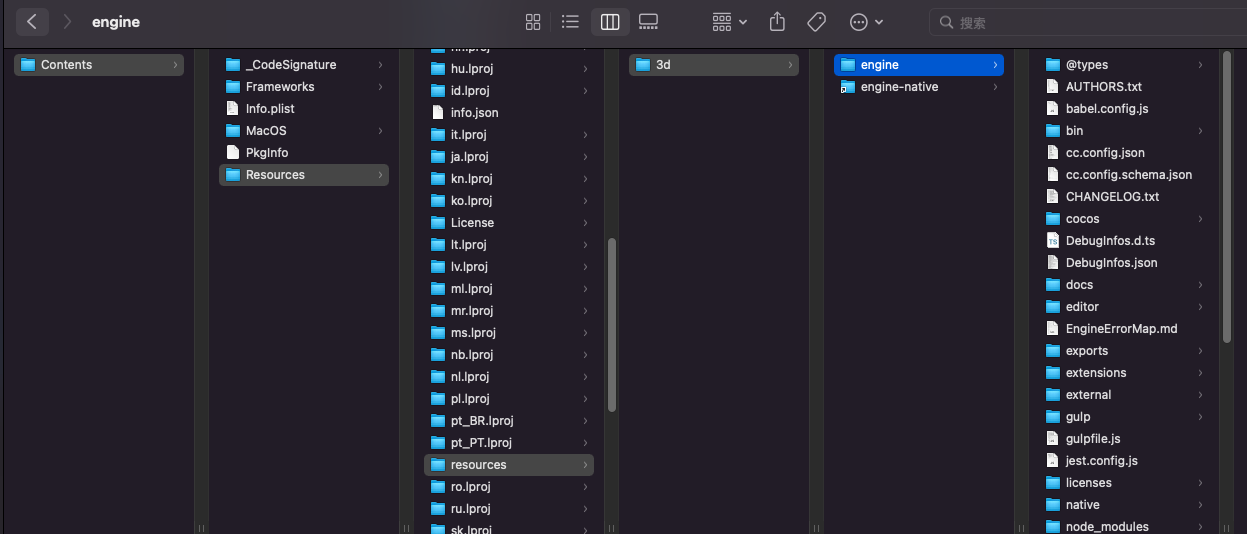Go back with the left arrow button
This screenshot has width=1247, height=534.
tap(32, 21)
